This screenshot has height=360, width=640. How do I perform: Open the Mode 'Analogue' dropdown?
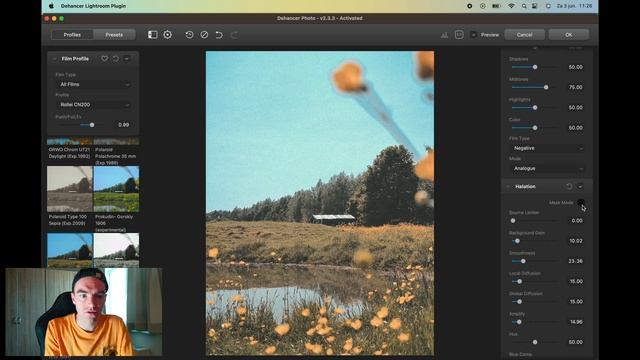tap(547, 169)
